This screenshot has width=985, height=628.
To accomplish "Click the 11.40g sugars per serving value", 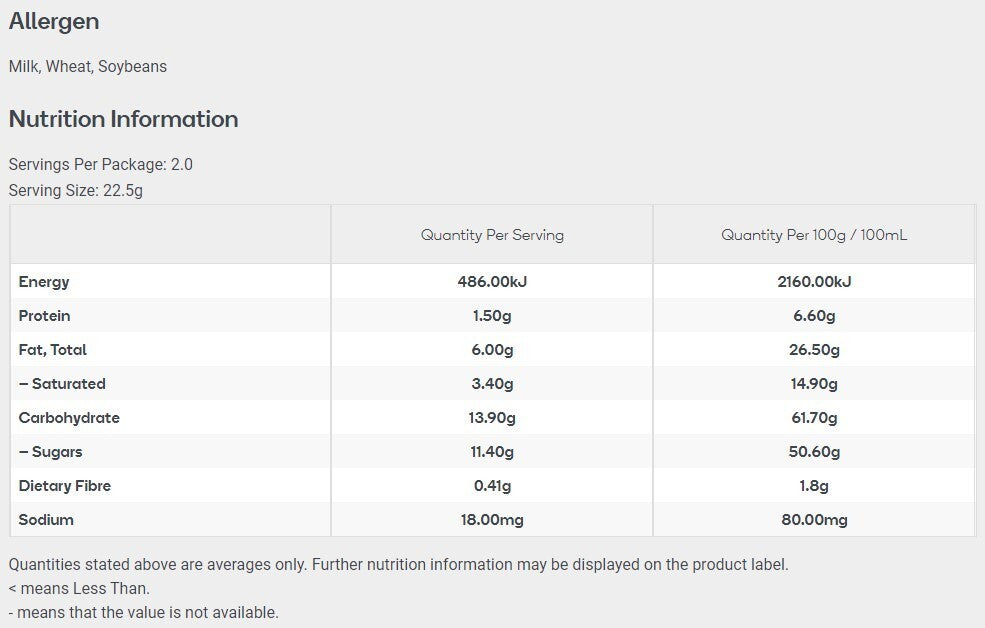I will 492,452.
